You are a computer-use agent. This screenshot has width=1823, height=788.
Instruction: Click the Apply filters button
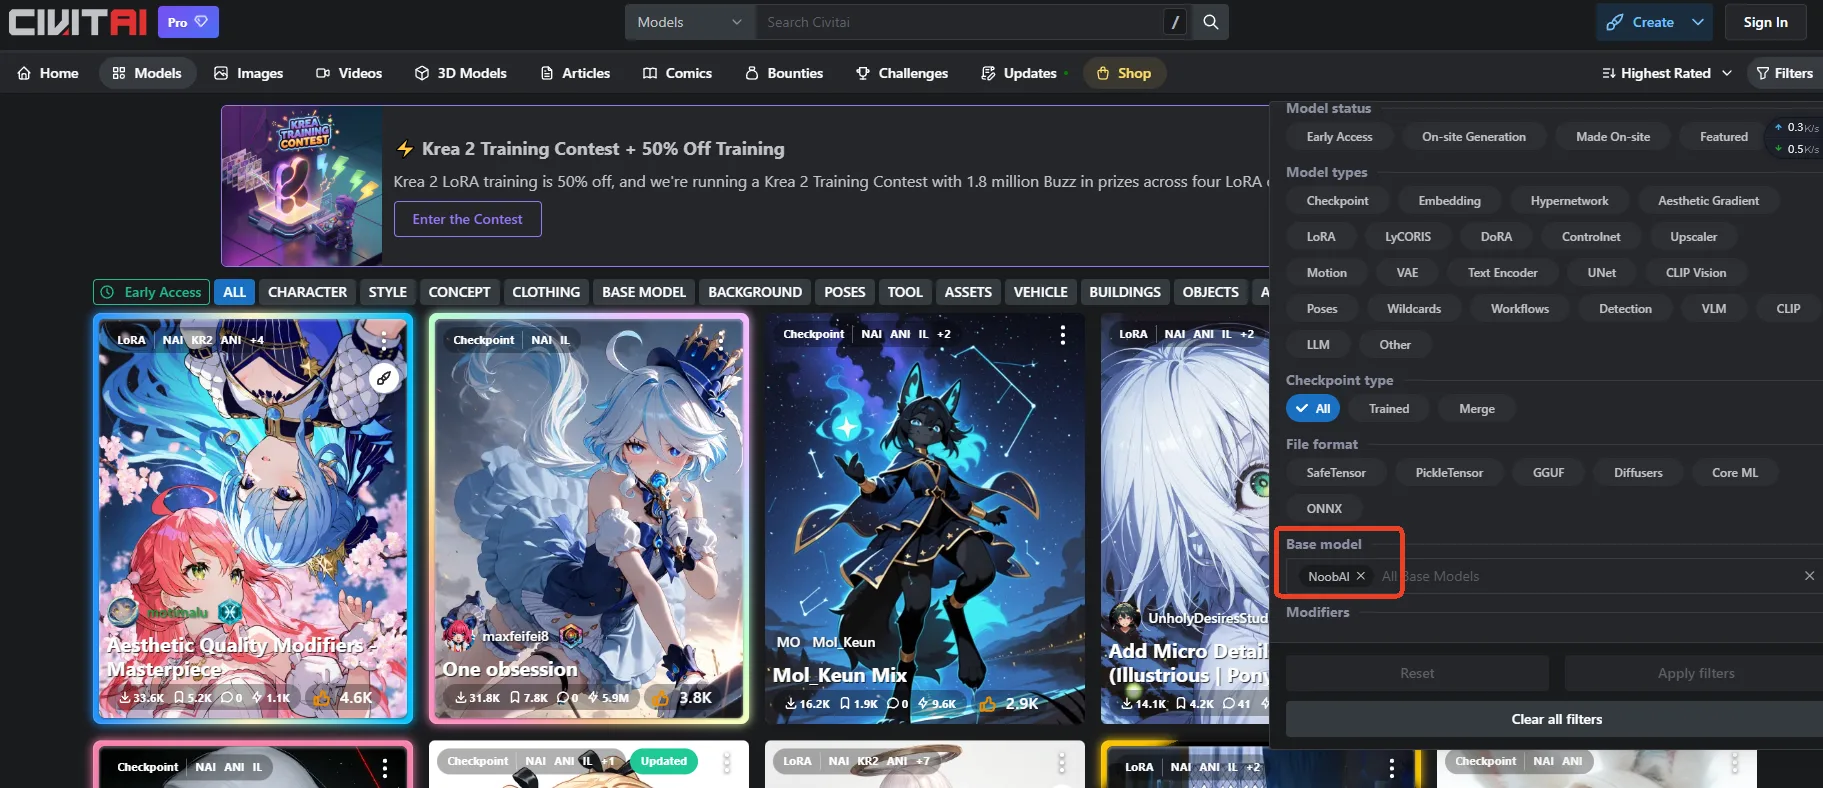tap(1696, 673)
